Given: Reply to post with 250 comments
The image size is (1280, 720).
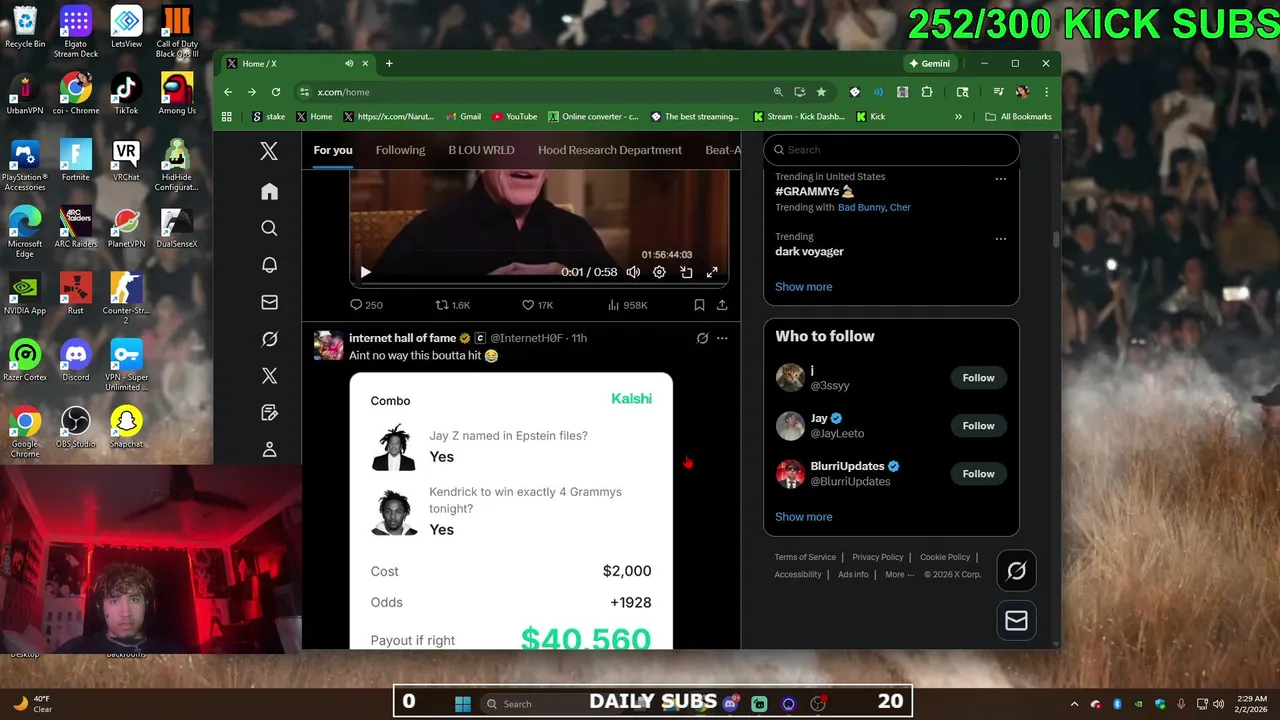Looking at the screenshot, I should 365,305.
